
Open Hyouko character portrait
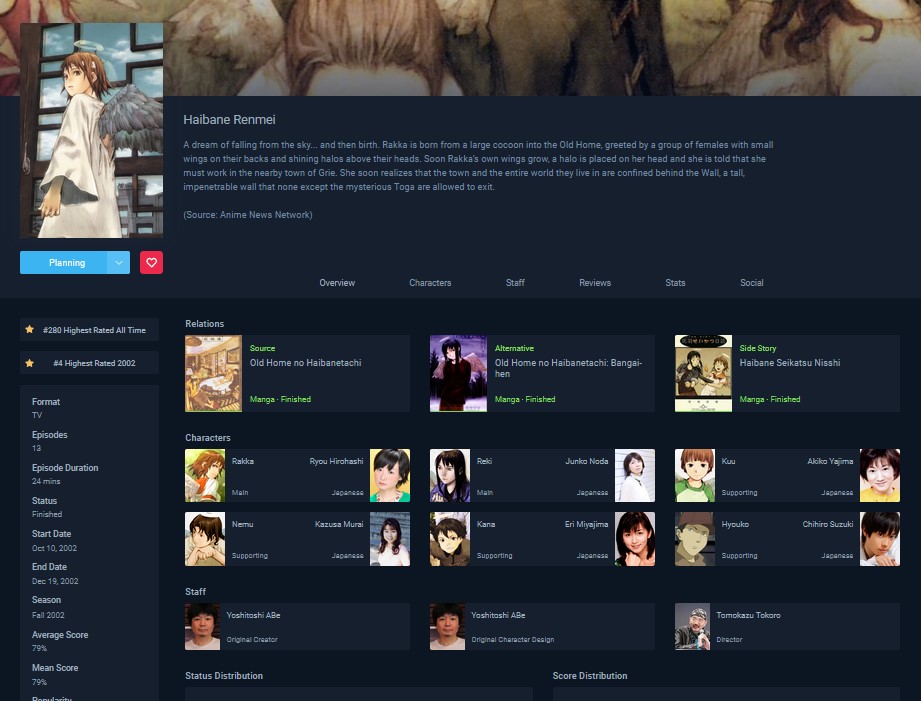(x=695, y=539)
